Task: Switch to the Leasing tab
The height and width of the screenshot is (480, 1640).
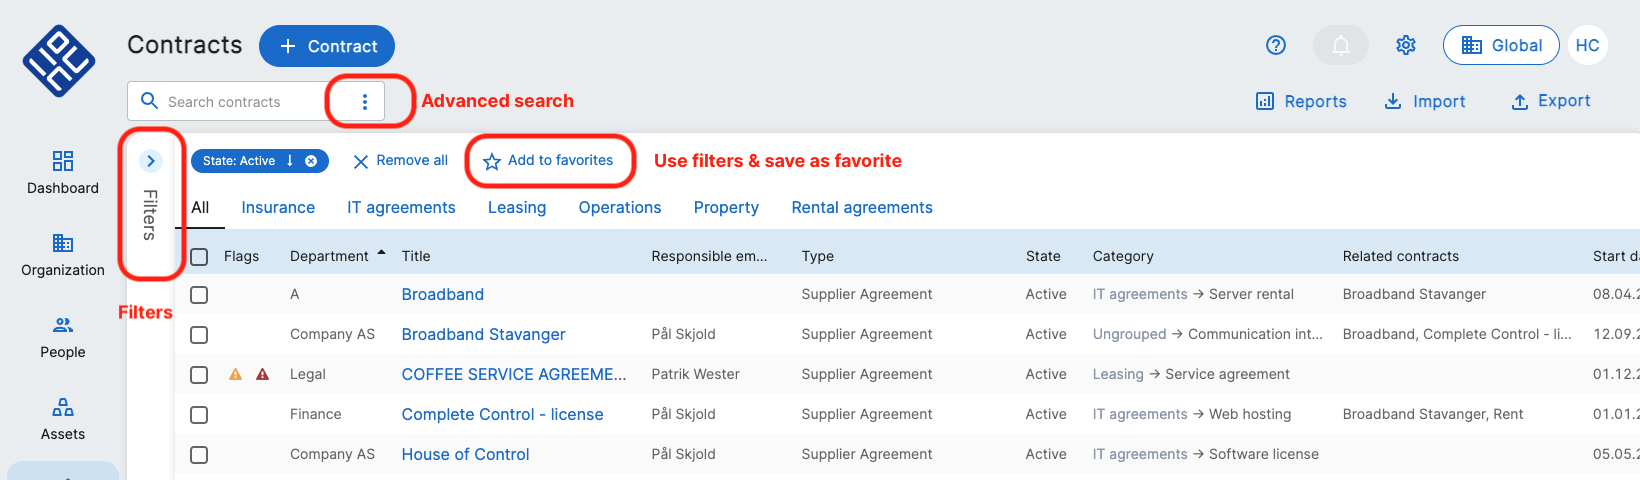Action: click(517, 207)
